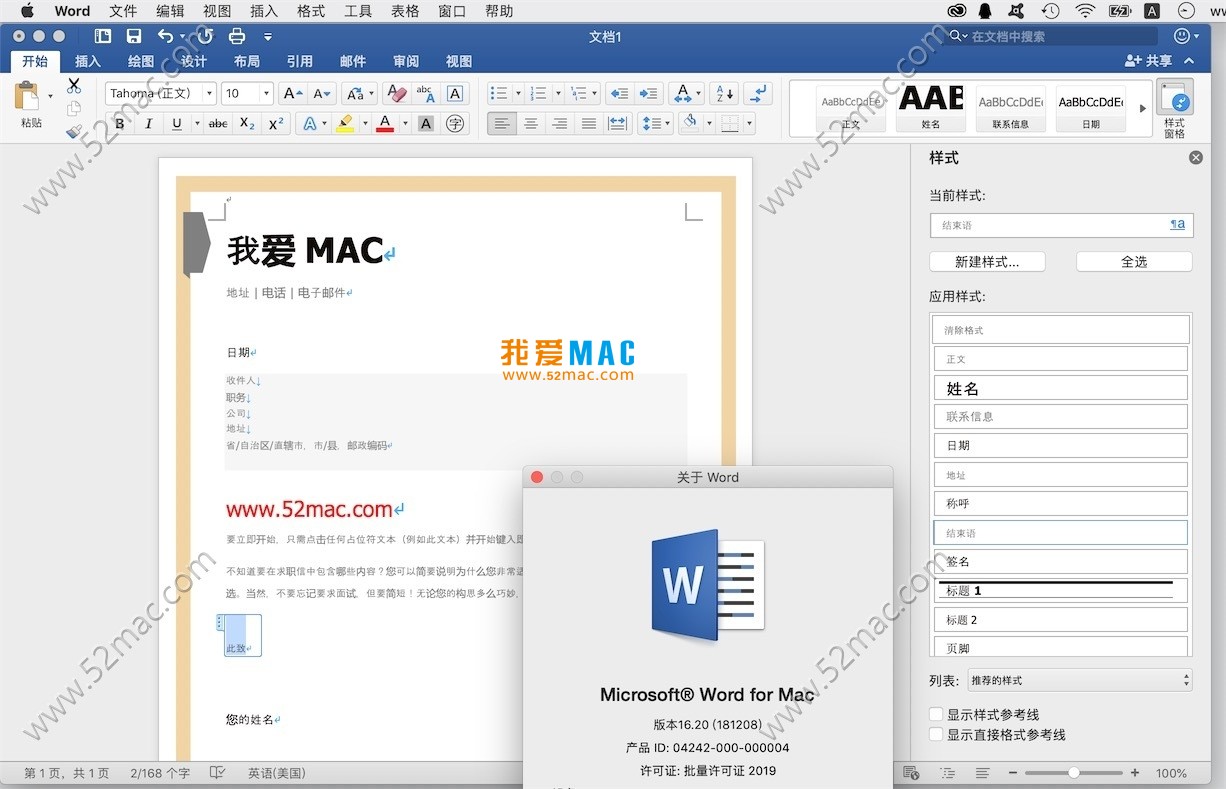Click the language indicator 英语(美国)
This screenshot has width=1226, height=789.
277,773
